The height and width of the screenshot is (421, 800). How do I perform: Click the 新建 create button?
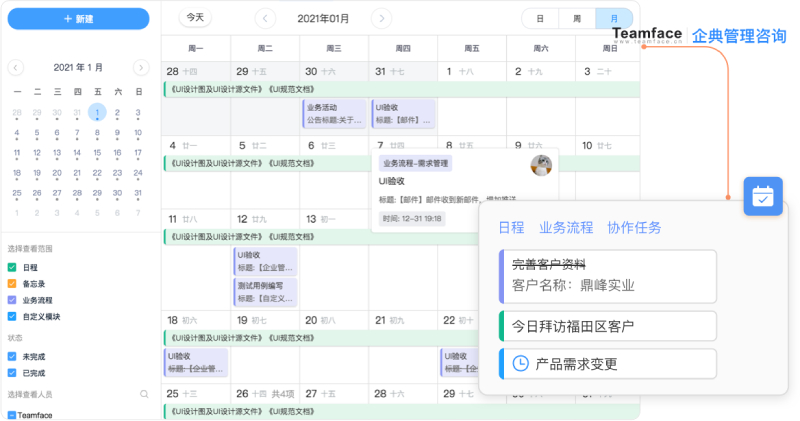(78, 19)
